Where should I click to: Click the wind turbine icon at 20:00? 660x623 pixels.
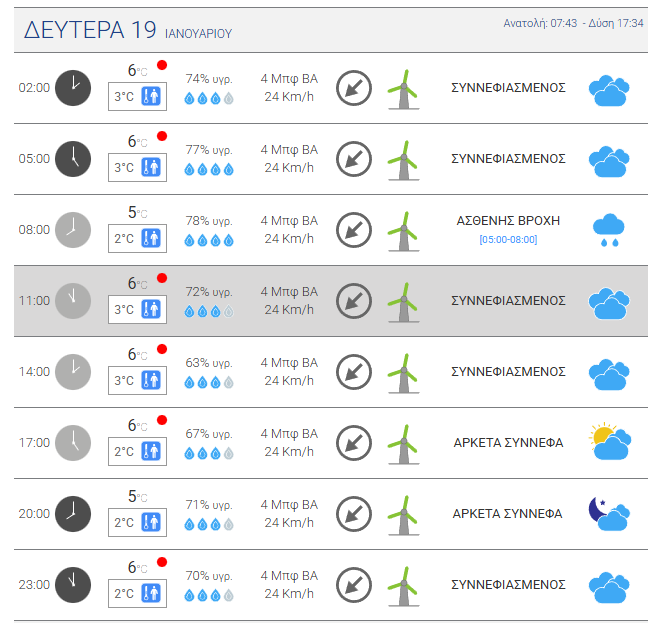(x=403, y=515)
